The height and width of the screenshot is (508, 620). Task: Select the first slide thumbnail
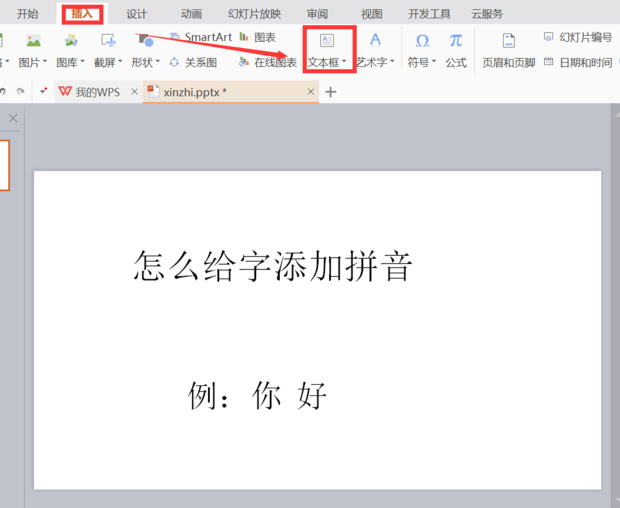(4, 165)
